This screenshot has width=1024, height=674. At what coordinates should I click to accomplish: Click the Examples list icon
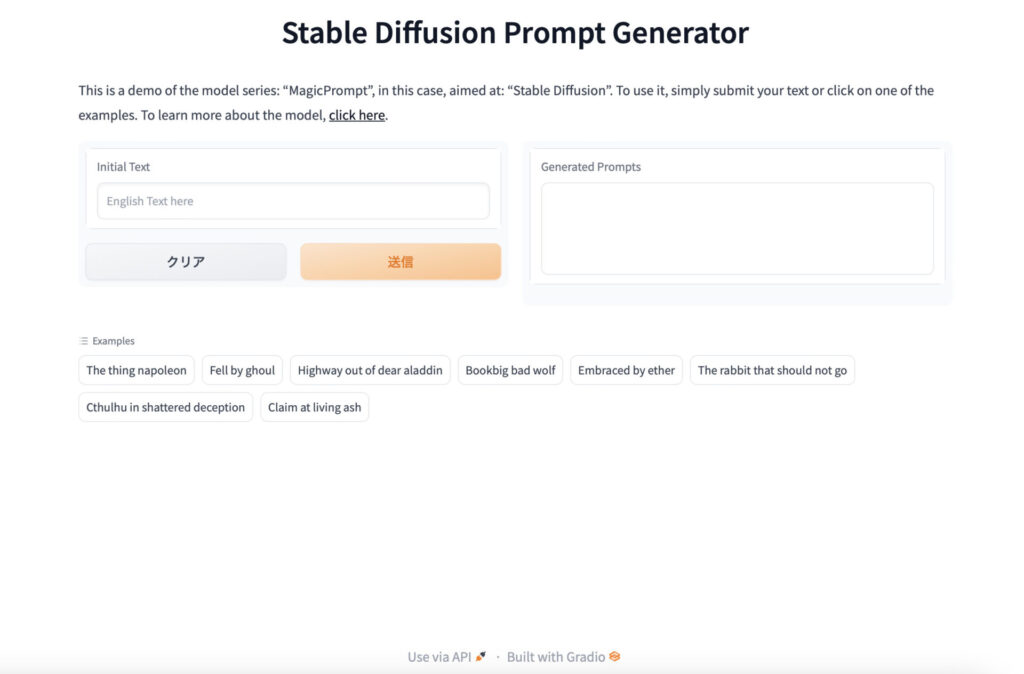(x=84, y=341)
